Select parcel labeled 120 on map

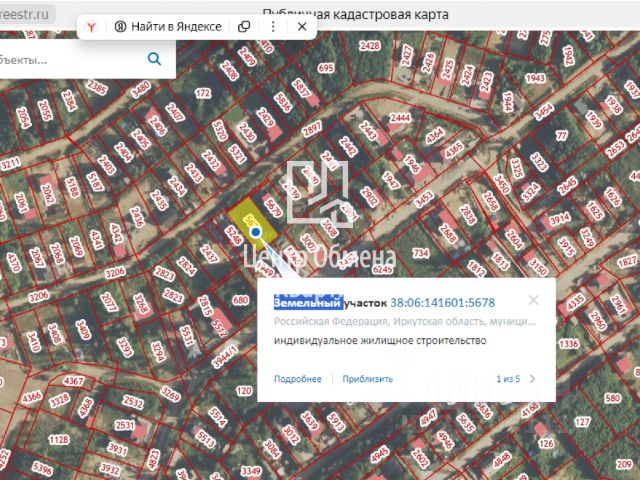click(244, 391)
